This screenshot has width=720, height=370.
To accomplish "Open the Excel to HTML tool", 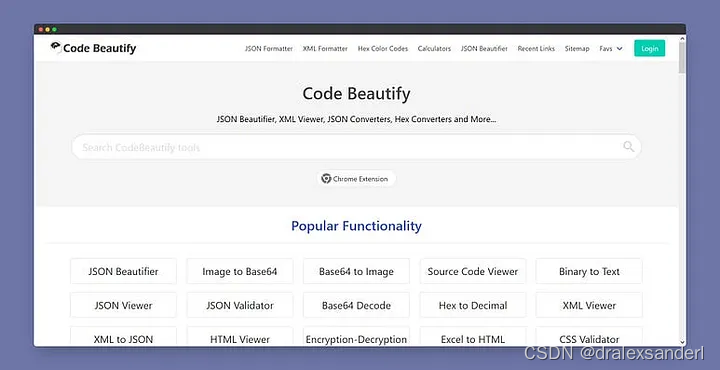I will [x=472, y=336].
